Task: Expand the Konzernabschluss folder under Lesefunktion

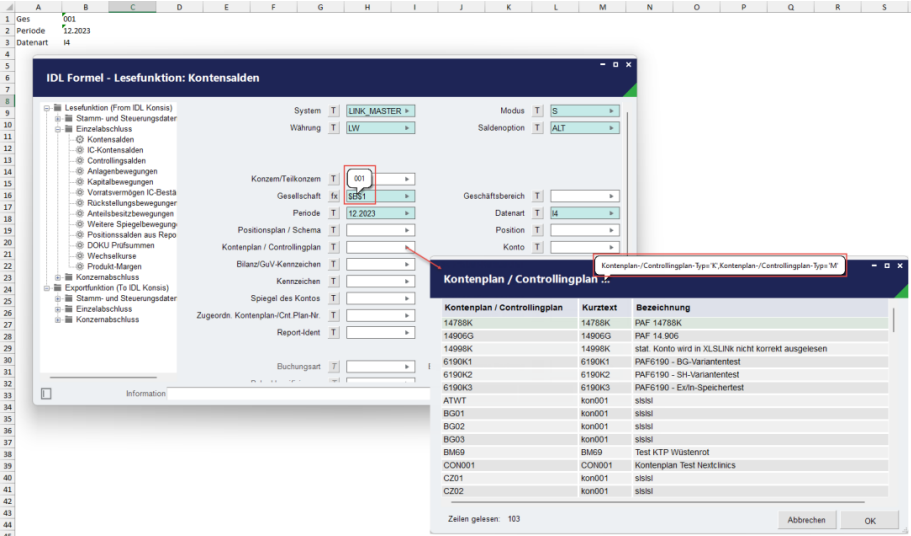Action: 58,277
